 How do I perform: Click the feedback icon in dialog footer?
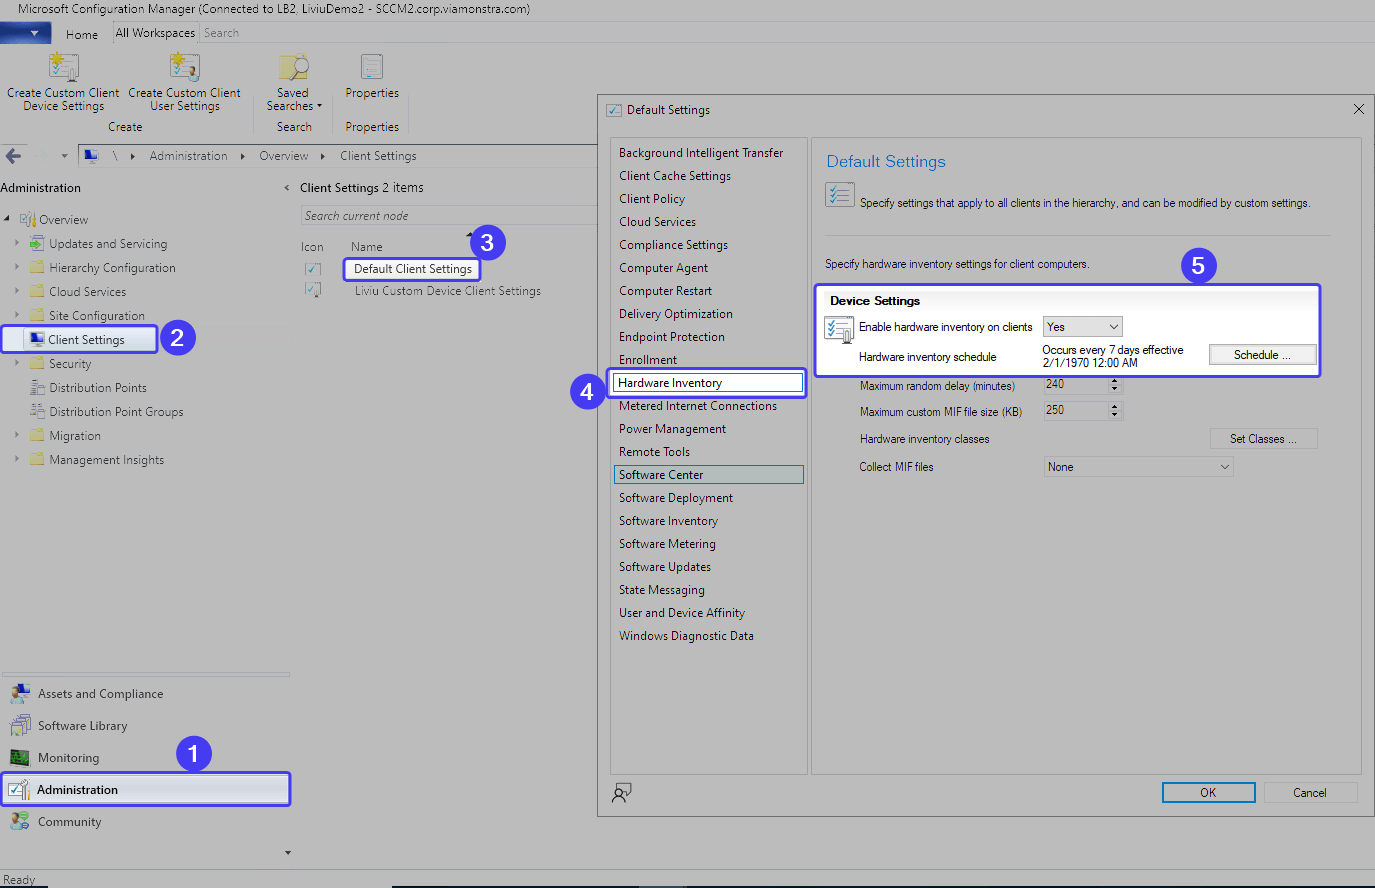[x=621, y=793]
